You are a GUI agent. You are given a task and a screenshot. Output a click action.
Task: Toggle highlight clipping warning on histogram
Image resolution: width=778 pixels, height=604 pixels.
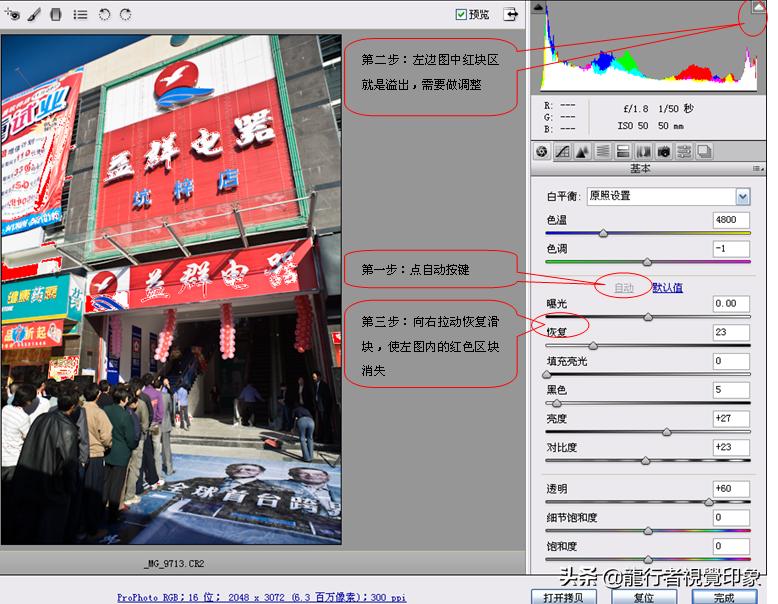click(x=759, y=6)
